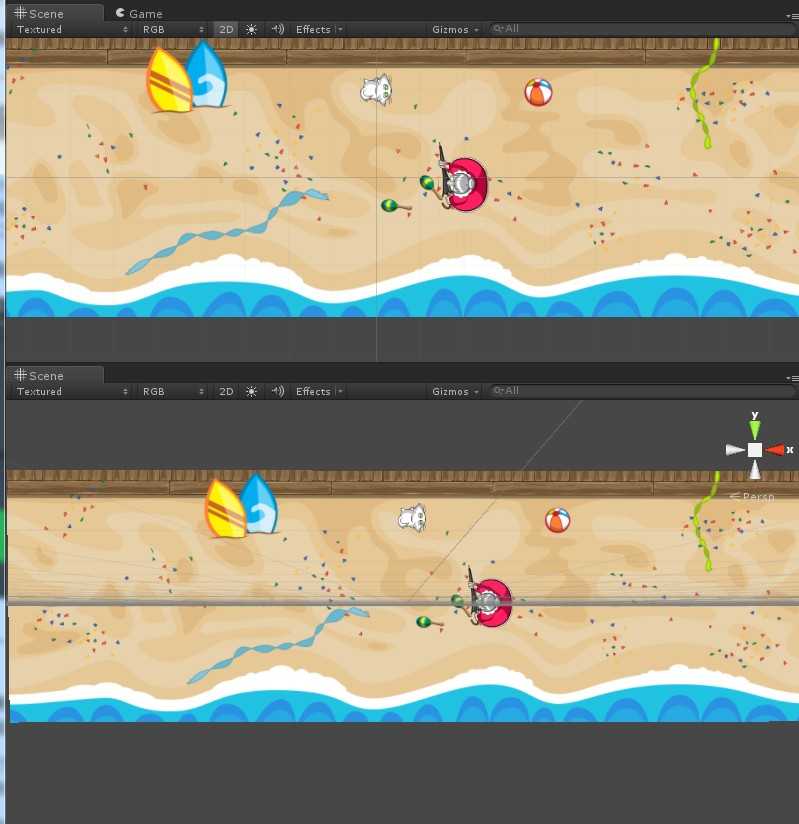Open top panel options menu icon
This screenshot has width=799, height=824.
793,16
